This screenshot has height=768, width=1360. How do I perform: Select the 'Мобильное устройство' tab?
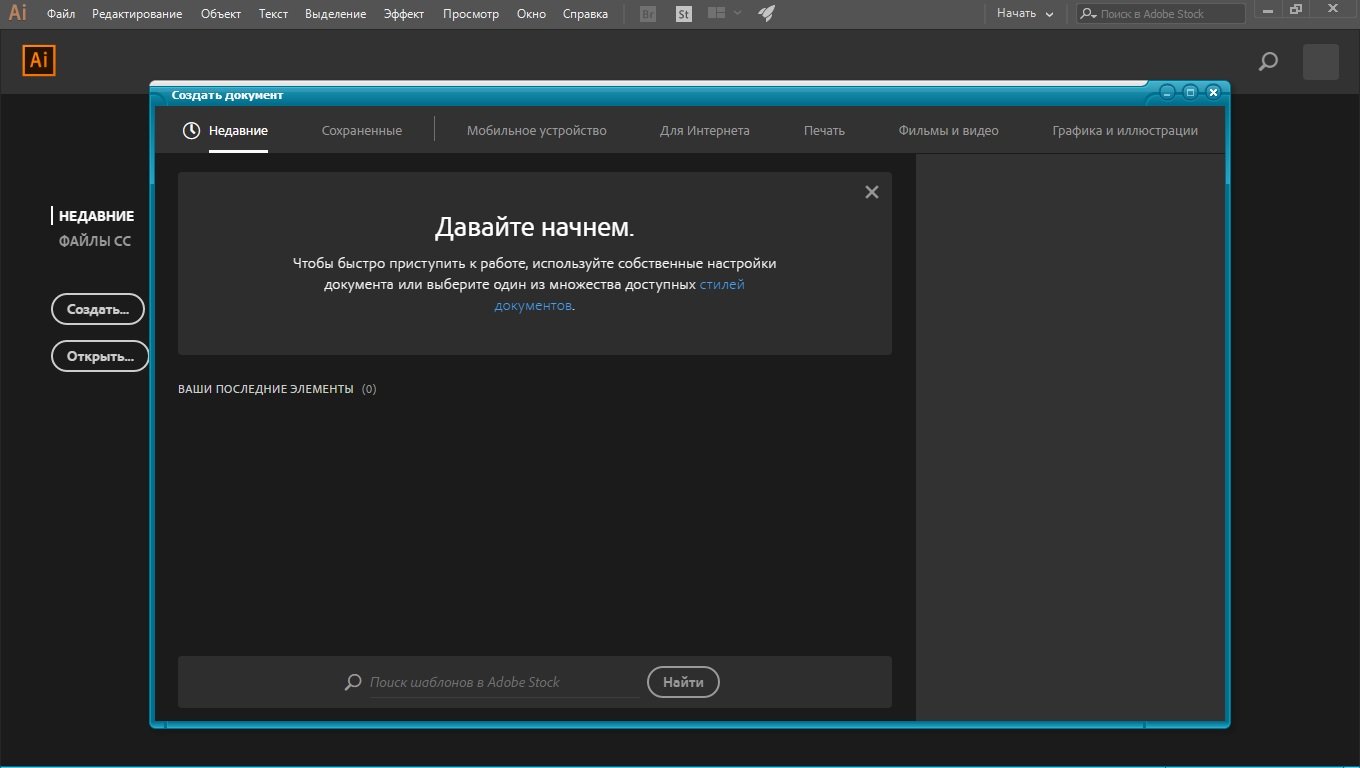click(x=536, y=131)
